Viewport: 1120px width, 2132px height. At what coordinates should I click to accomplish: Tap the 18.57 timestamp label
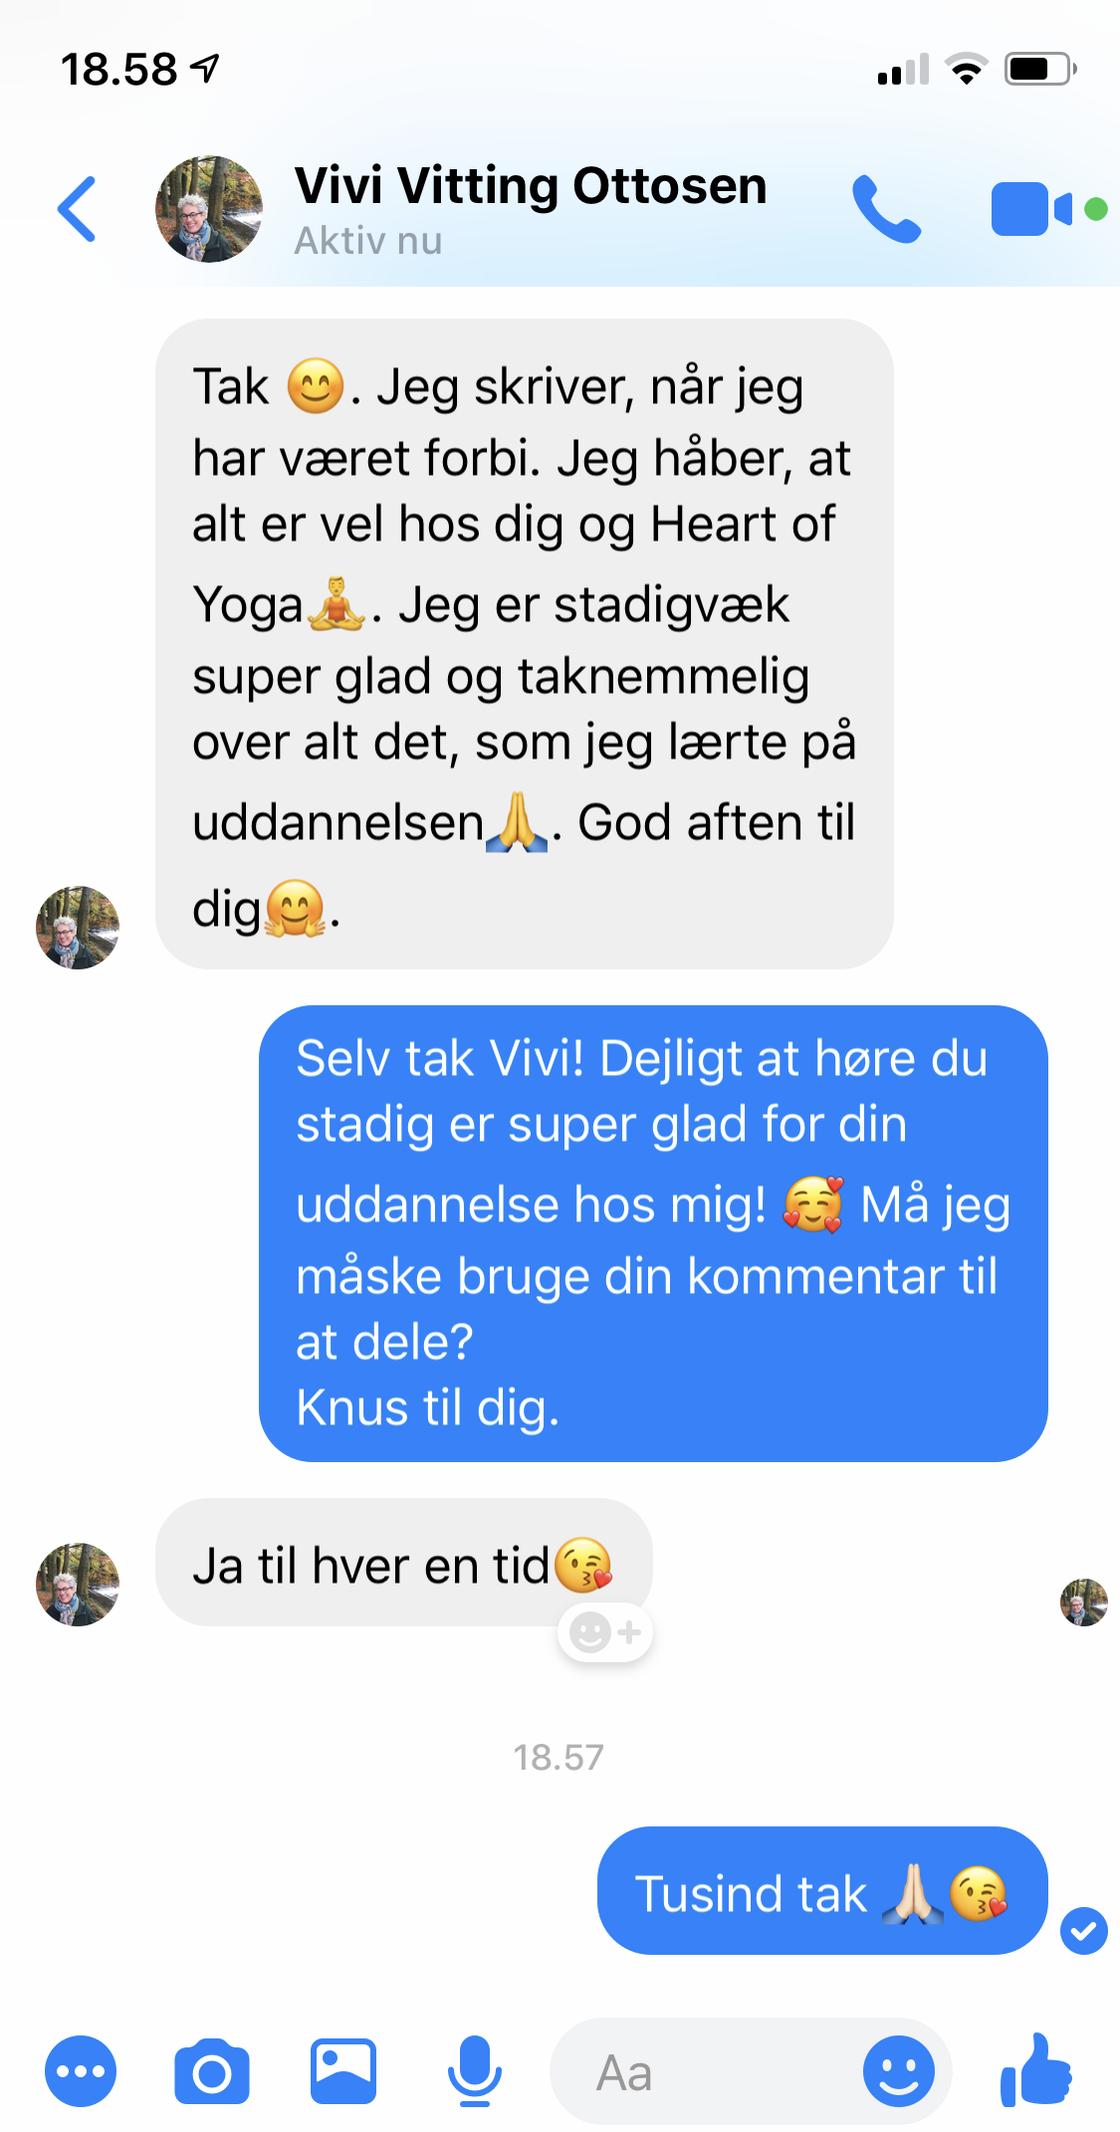pyautogui.click(x=559, y=1757)
